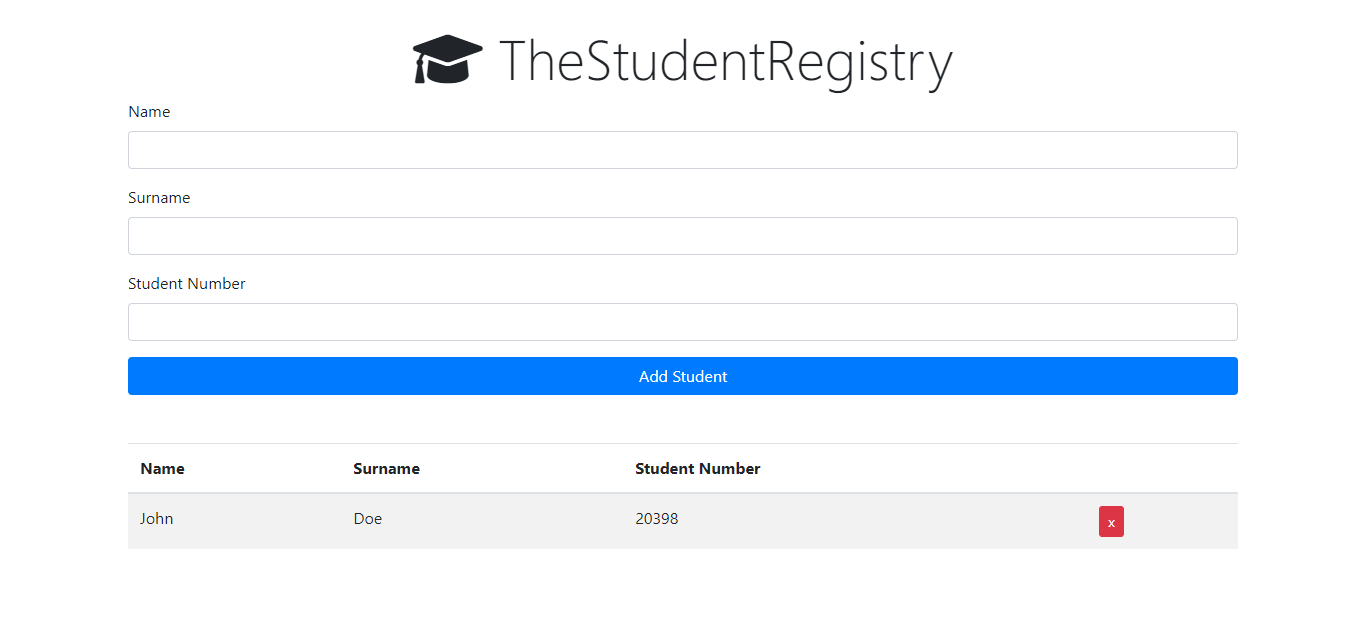This screenshot has height=619, width=1366.
Task: Click the Name label above first field
Action: coord(149,112)
